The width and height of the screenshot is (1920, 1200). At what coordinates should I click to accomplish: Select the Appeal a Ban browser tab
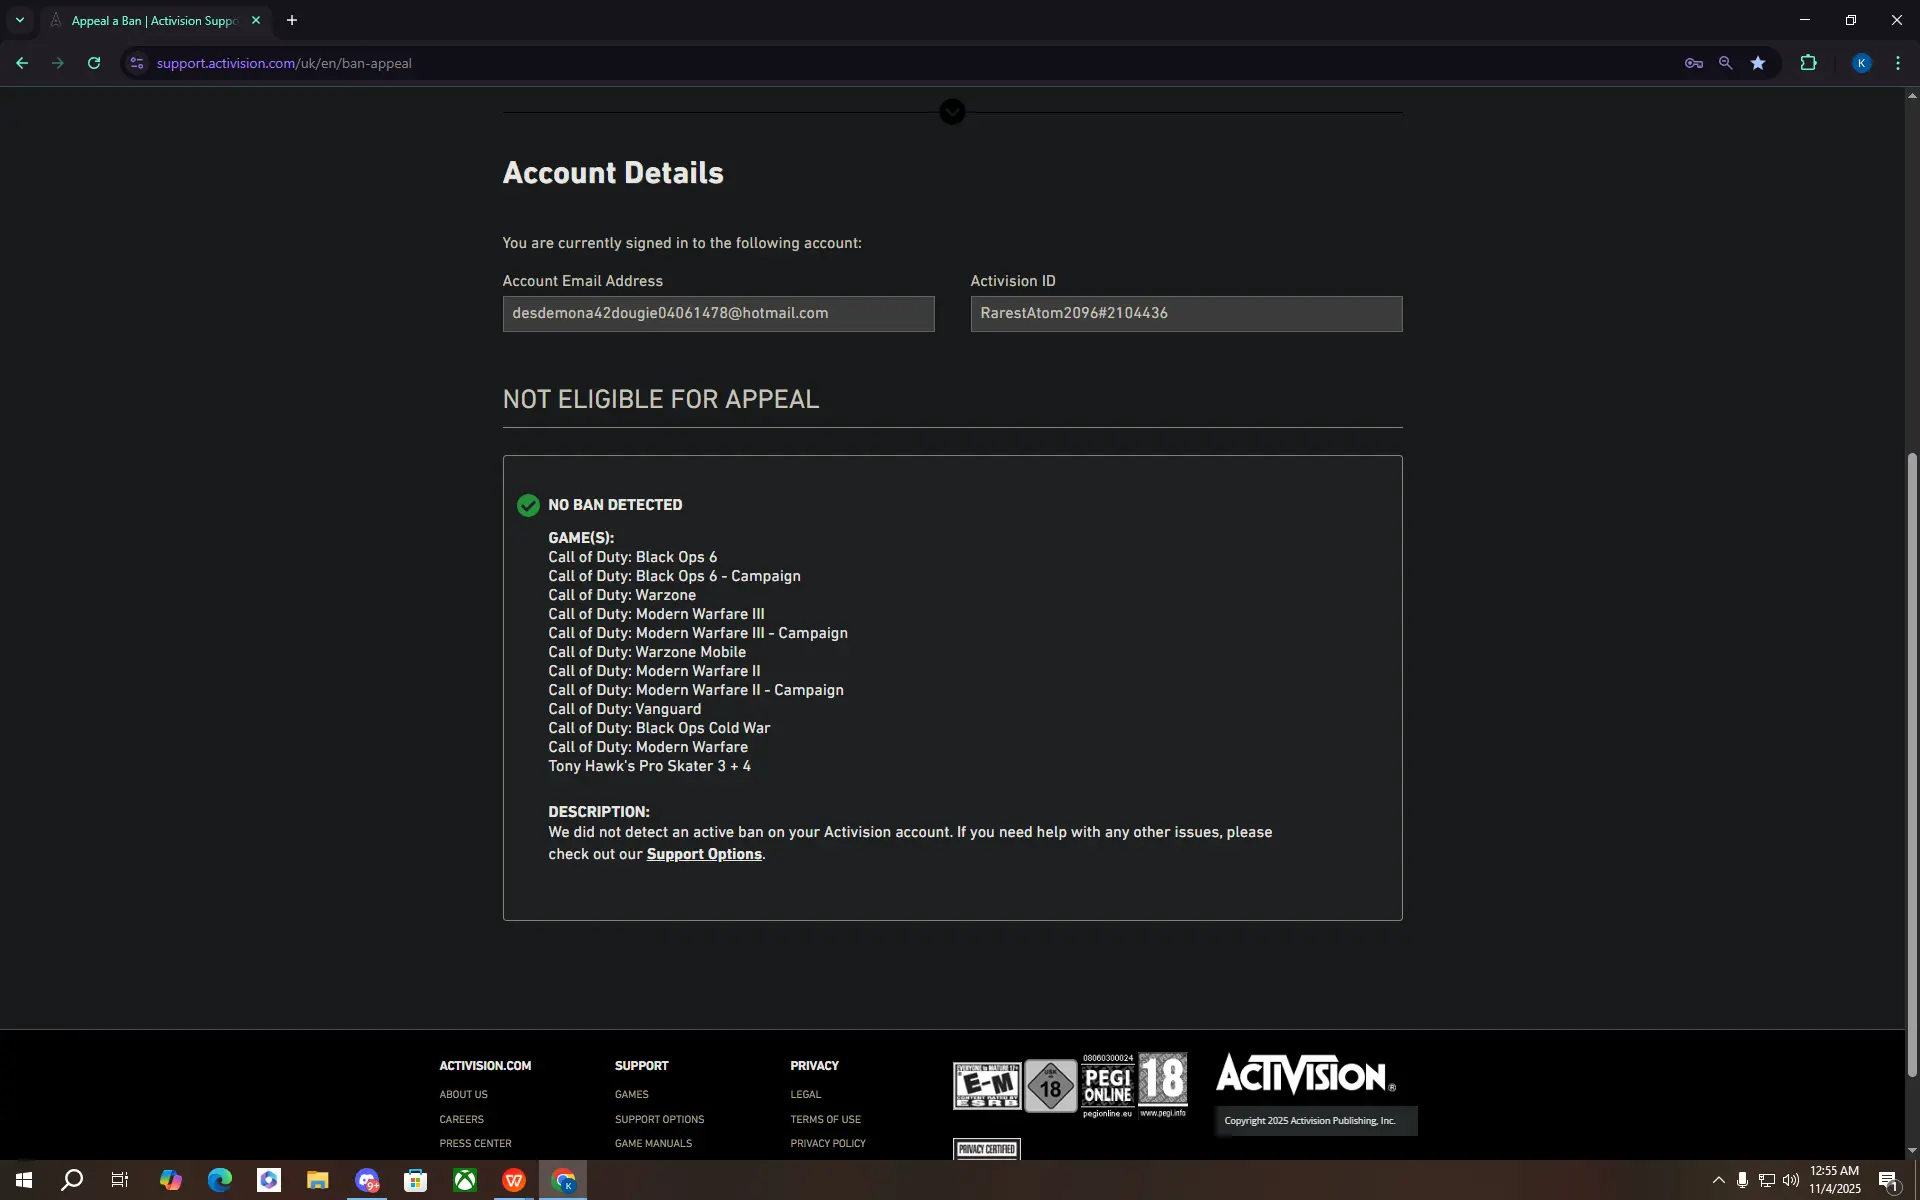pyautogui.click(x=153, y=20)
